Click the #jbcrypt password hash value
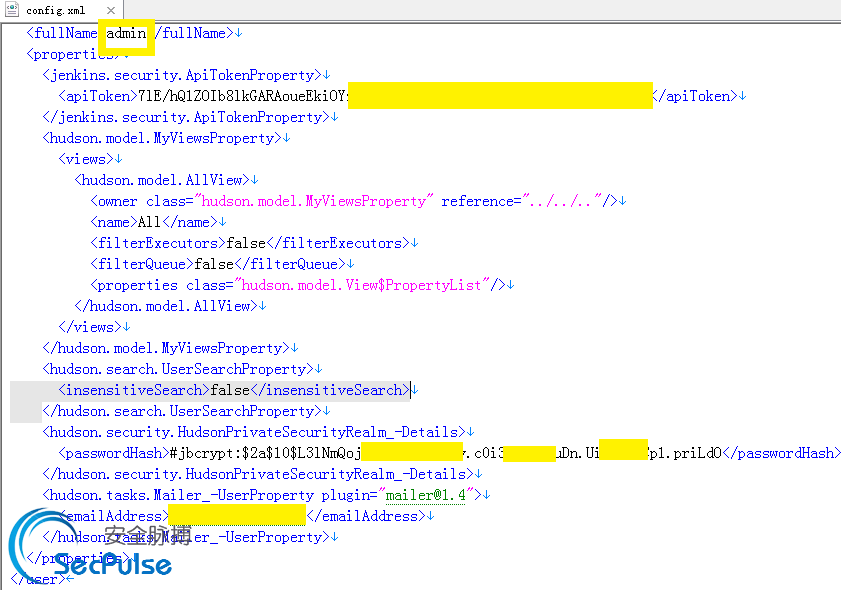841x590 pixels. tap(446, 453)
